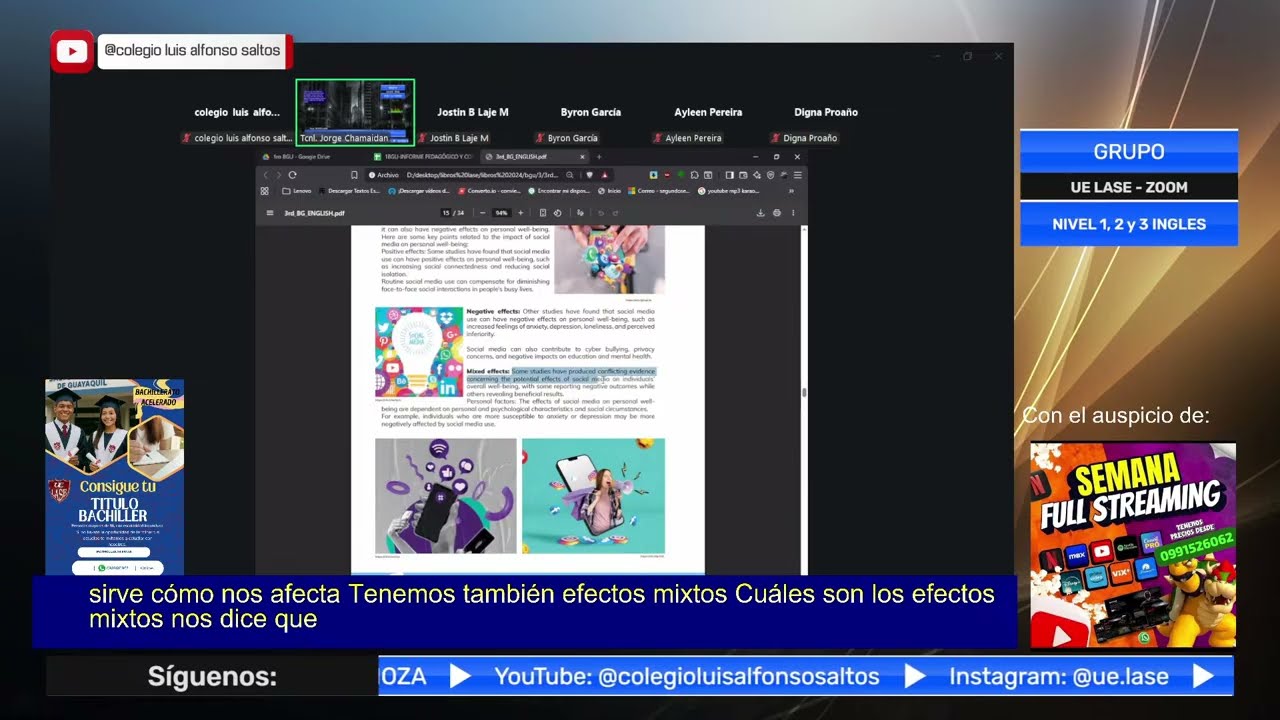Click the PDF vertical scrollbar thumb
The image size is (1280, 720).
tap(804, 392)
